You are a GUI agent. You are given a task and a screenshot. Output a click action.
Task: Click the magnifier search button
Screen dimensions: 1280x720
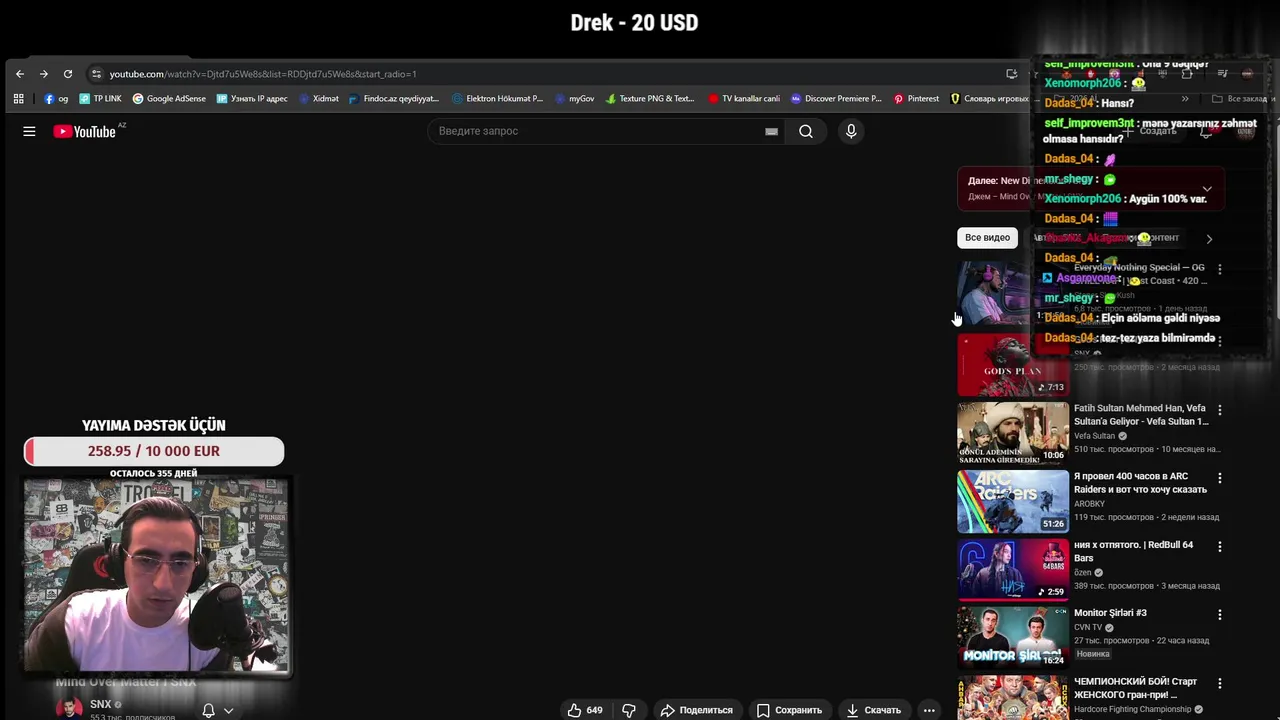pos(806,131)
